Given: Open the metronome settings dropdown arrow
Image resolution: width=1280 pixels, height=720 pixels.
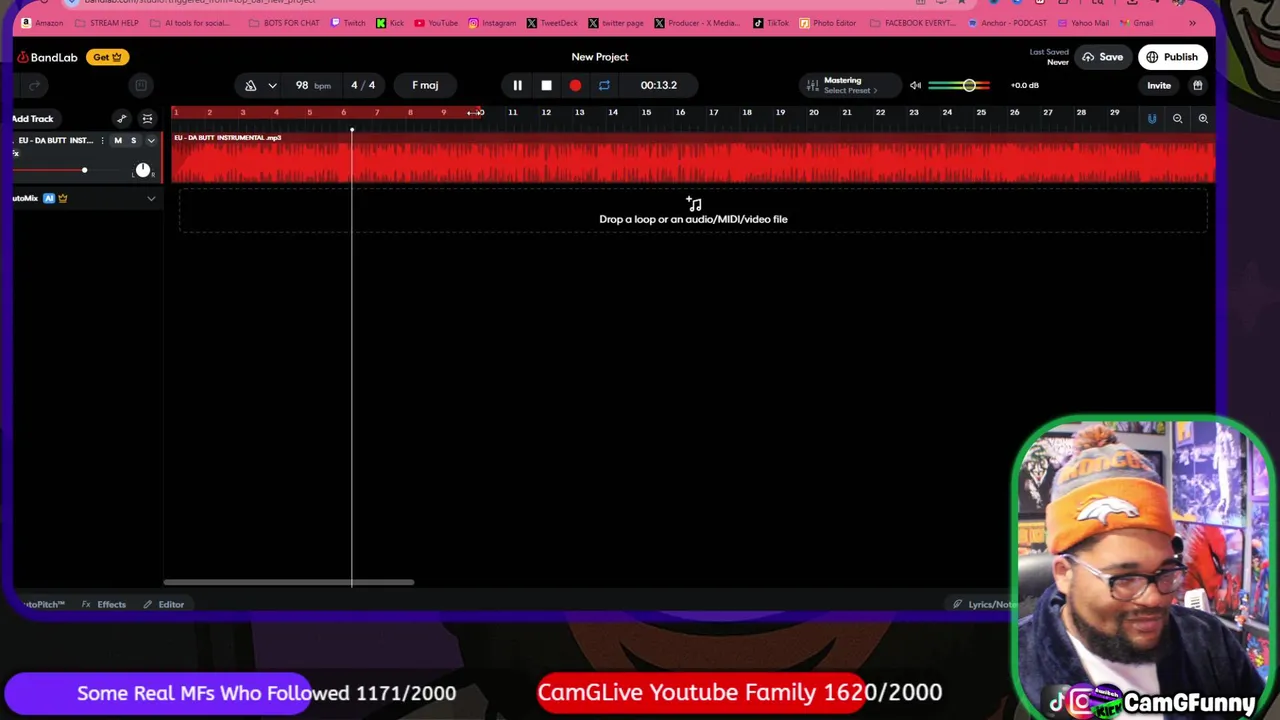Looking at the screenshot, I should coord(272,85).
